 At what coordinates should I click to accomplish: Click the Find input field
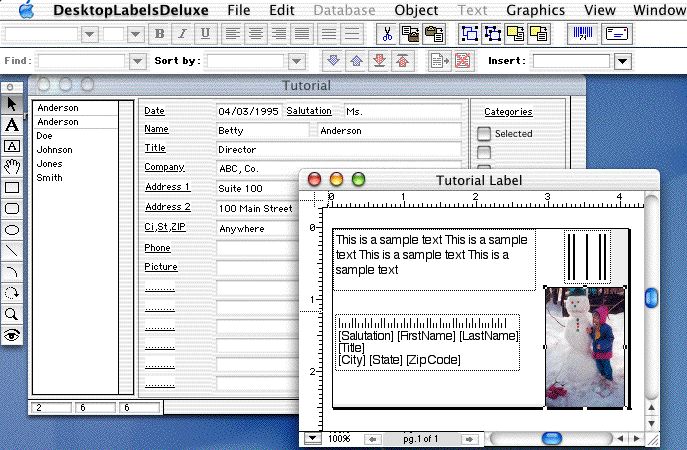point(82,61)
